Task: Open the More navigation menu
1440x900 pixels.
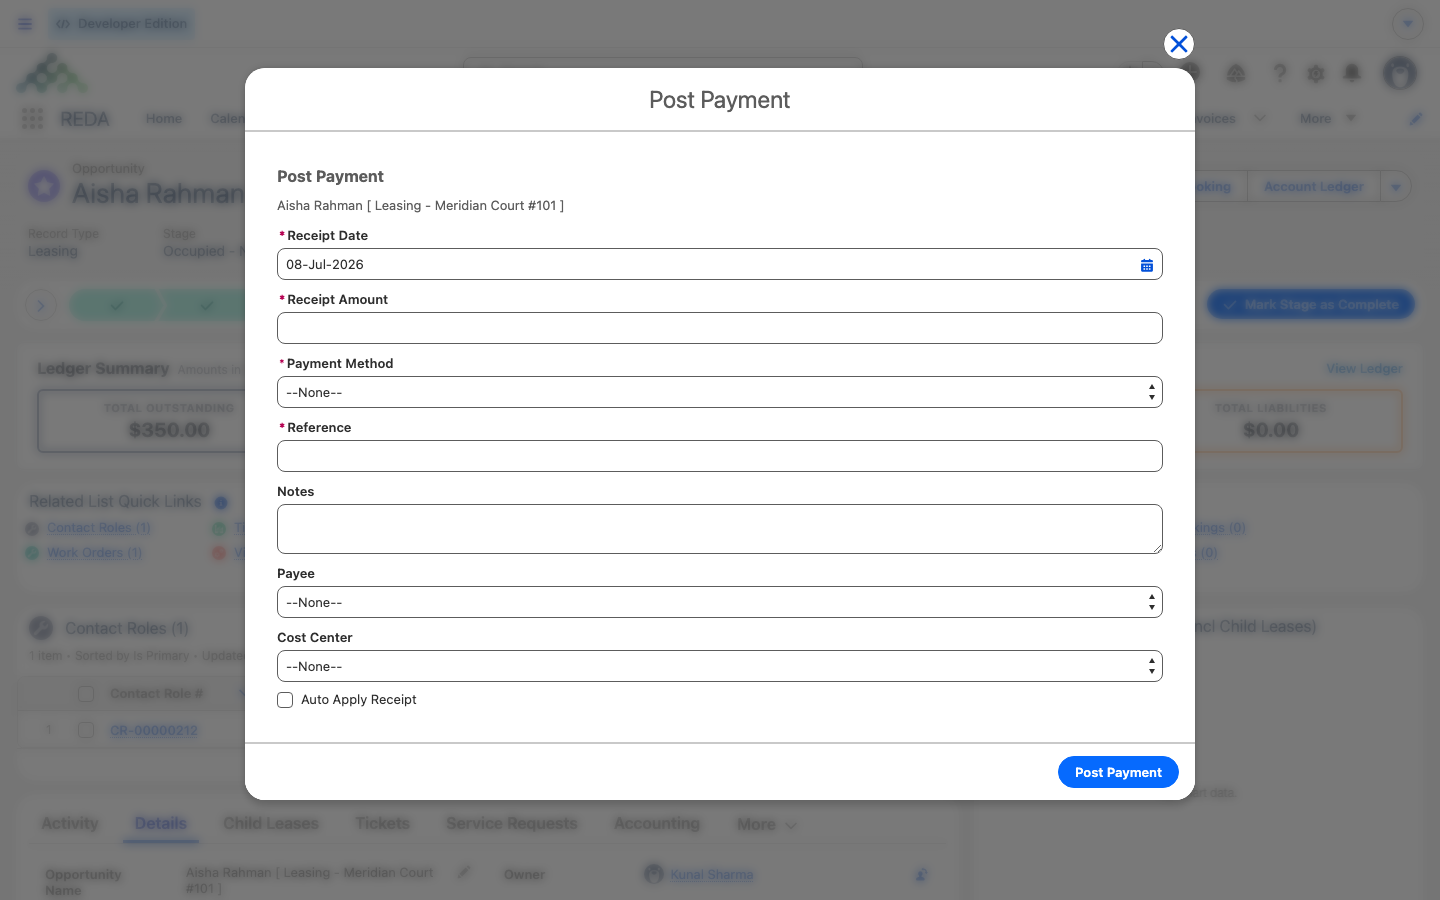Action: [1328, 119]
